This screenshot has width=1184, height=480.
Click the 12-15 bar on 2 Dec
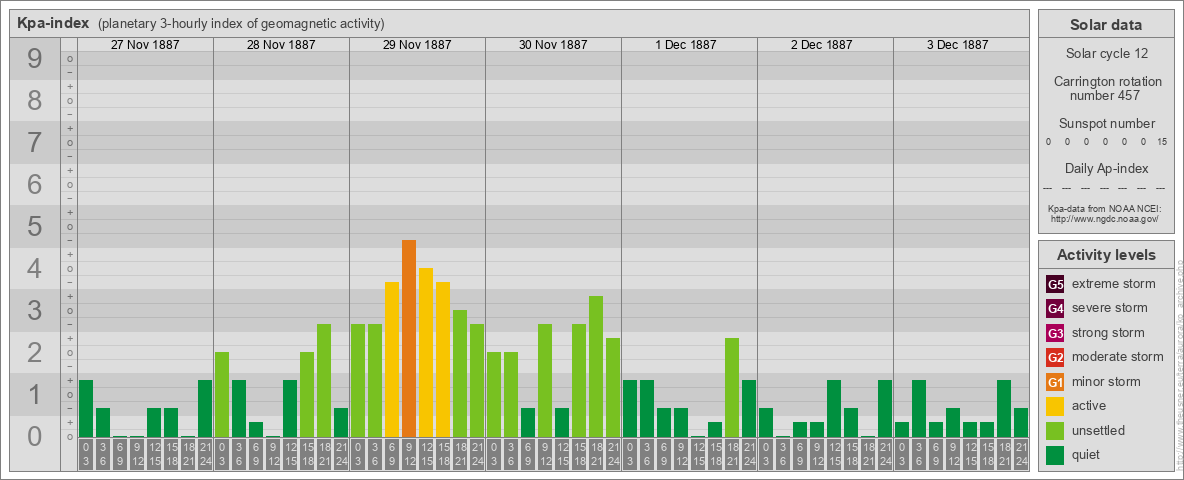point(834,408)
